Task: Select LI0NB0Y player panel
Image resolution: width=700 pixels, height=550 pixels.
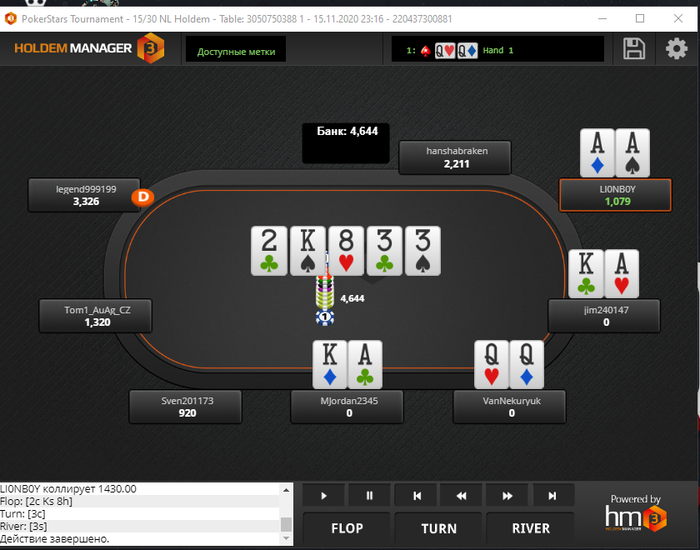Action: click(615, 195)
